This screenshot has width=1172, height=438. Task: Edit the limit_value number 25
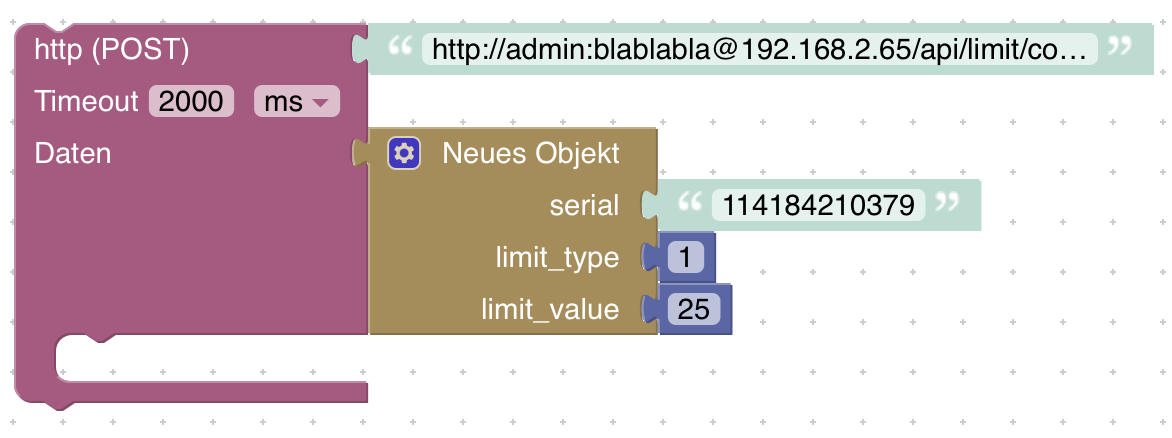(693, 310)
